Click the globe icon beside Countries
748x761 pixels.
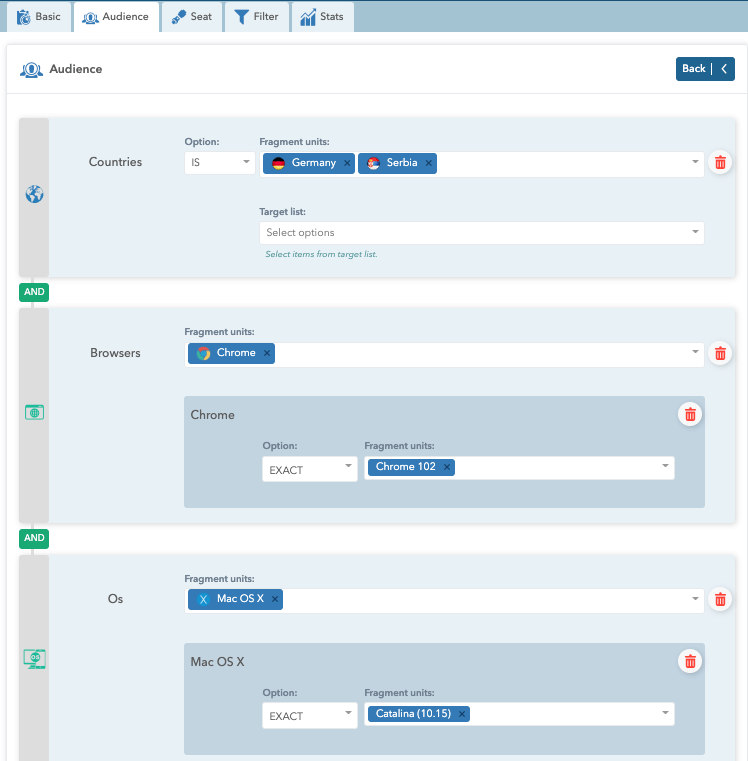click(x=34, y=195)
